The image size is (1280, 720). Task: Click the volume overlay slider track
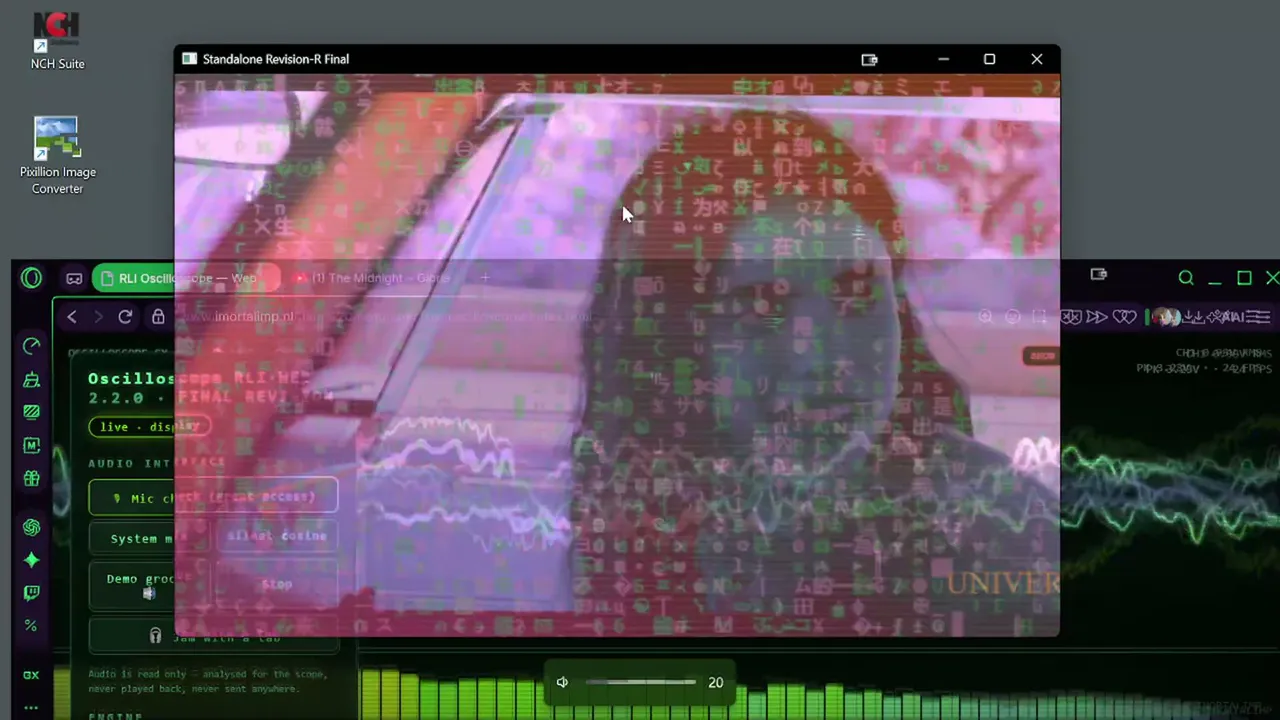(x=641, y=682)
